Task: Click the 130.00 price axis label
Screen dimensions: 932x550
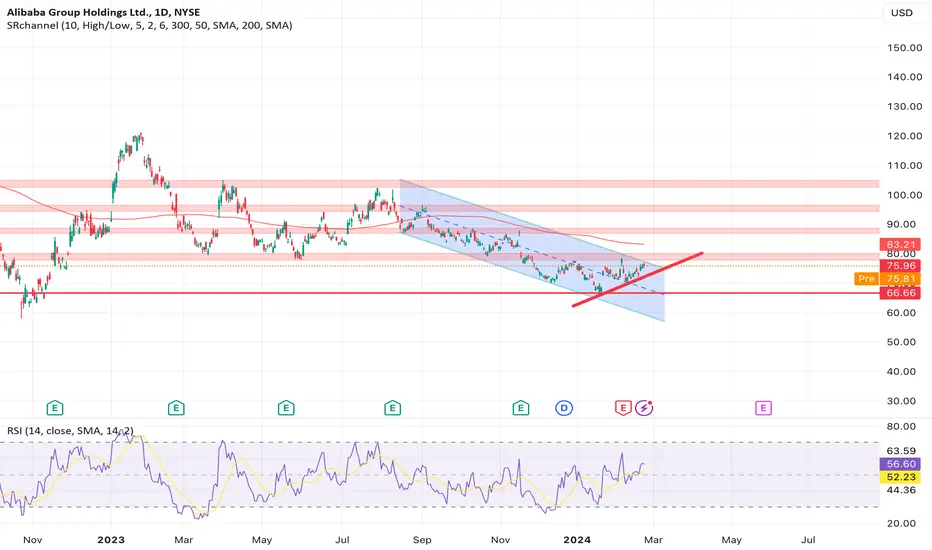Action: click(x=904, y=106)
